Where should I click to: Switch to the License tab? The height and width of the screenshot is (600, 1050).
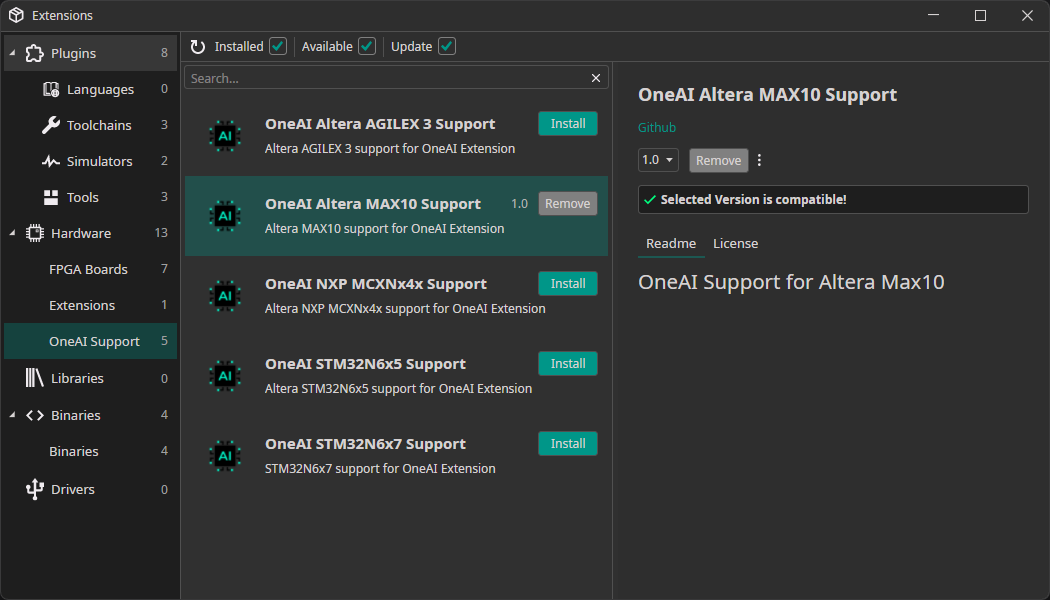click(x=735, y=243)
